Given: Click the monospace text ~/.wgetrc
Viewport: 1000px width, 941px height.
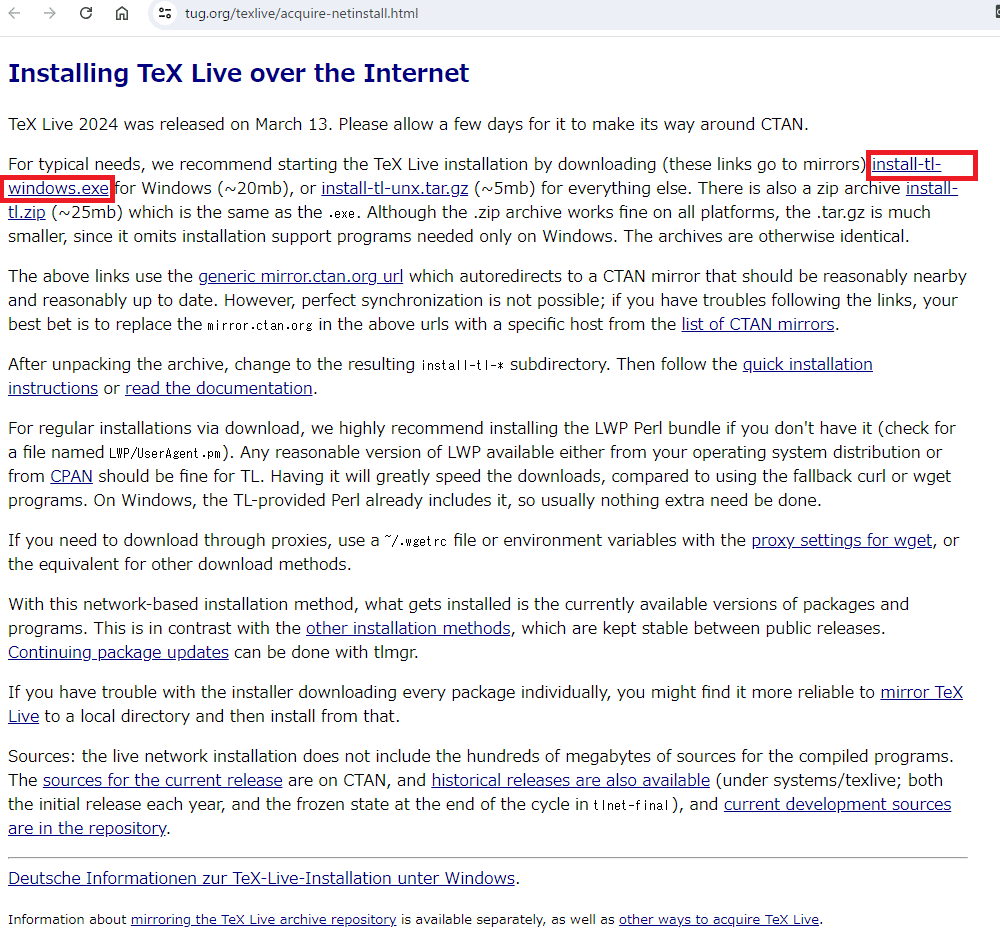Looking at the screenshot, I should [416, 542].
